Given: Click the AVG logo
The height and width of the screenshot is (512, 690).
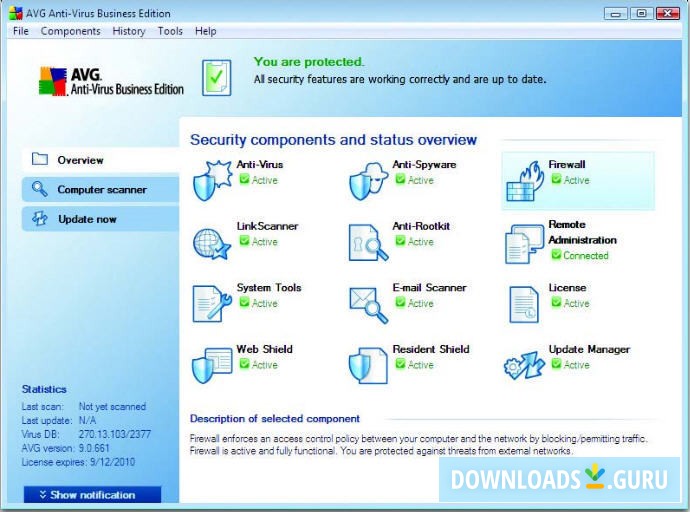Looking at the screenshot, I should click(111, 81).
